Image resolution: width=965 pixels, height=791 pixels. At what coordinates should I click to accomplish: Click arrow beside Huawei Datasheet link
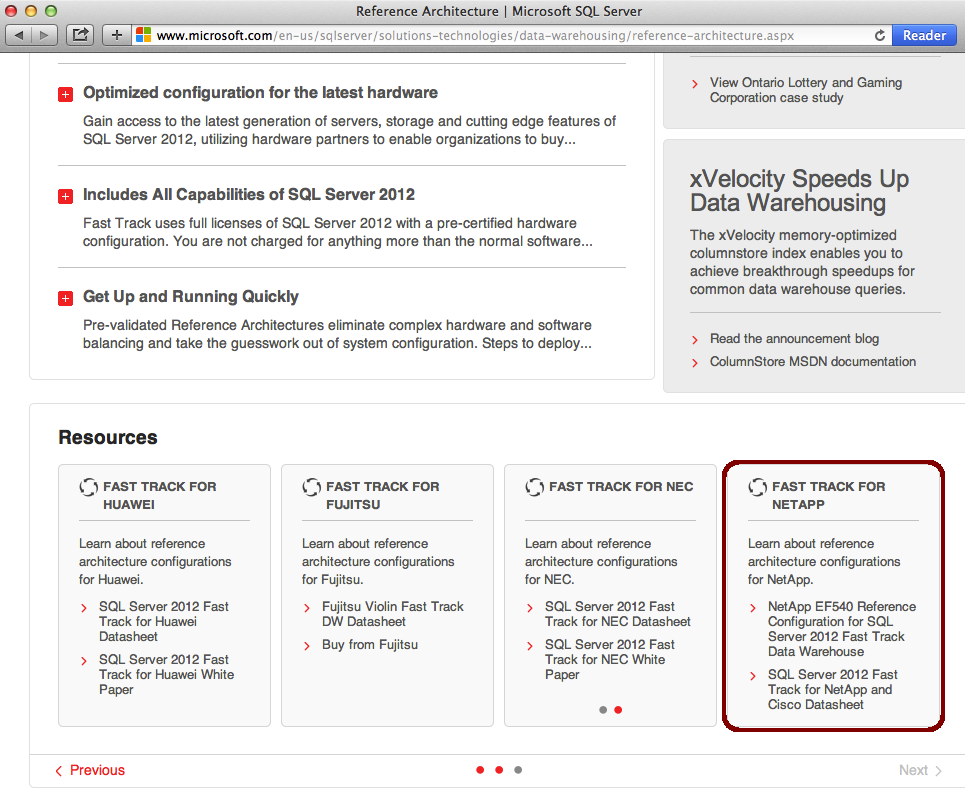(84, 608)
